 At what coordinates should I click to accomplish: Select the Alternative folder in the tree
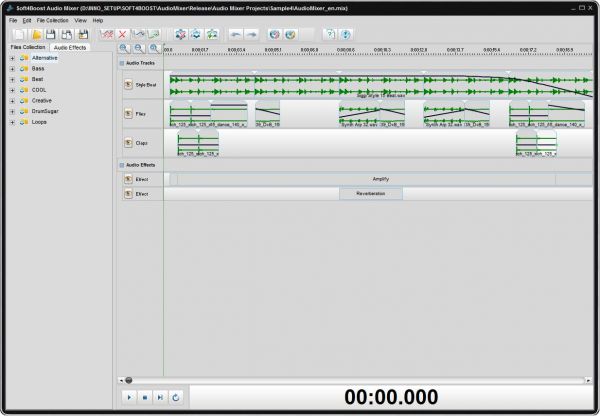point(44,58)
